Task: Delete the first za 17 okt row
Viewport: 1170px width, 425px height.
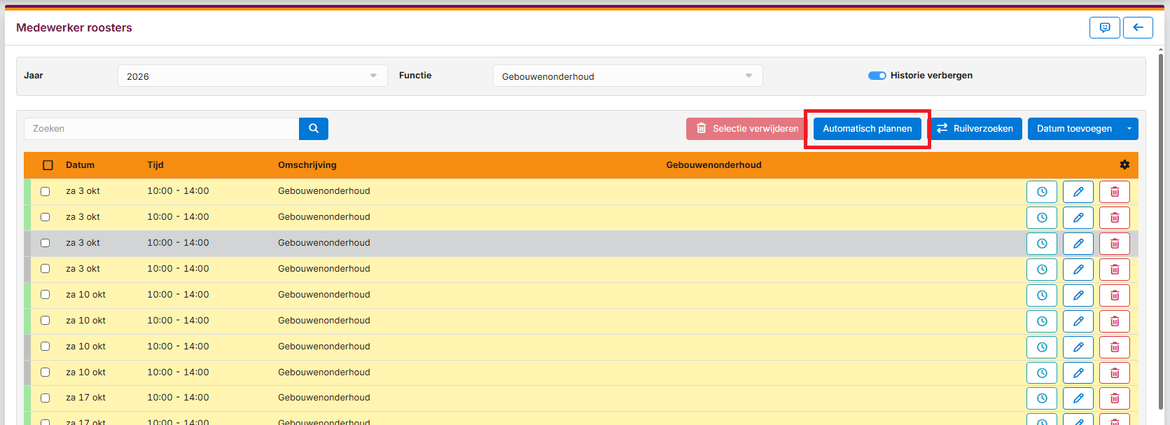Action: point(1115,398)
